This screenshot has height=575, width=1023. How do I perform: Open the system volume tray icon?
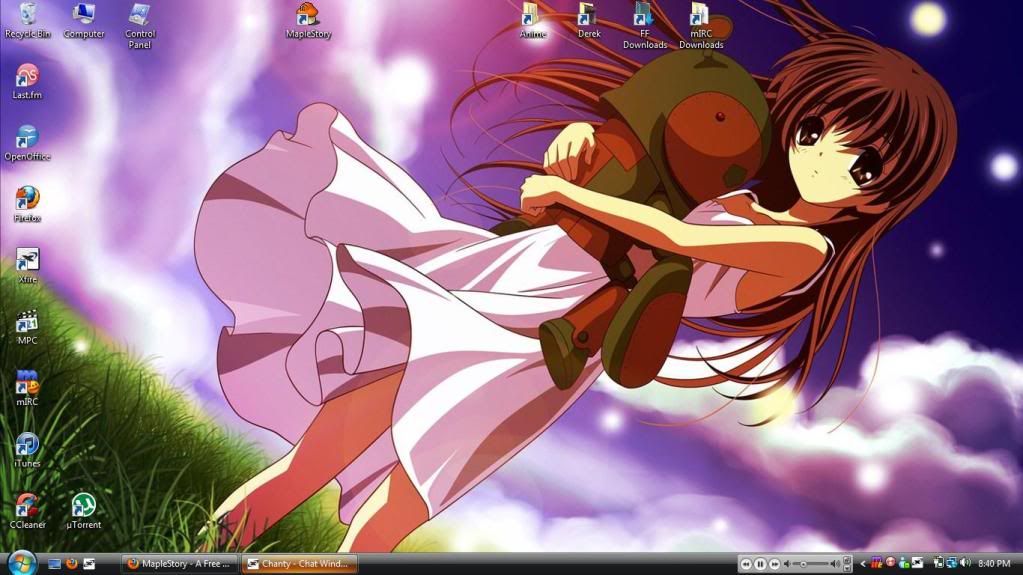tap(966, 563)
